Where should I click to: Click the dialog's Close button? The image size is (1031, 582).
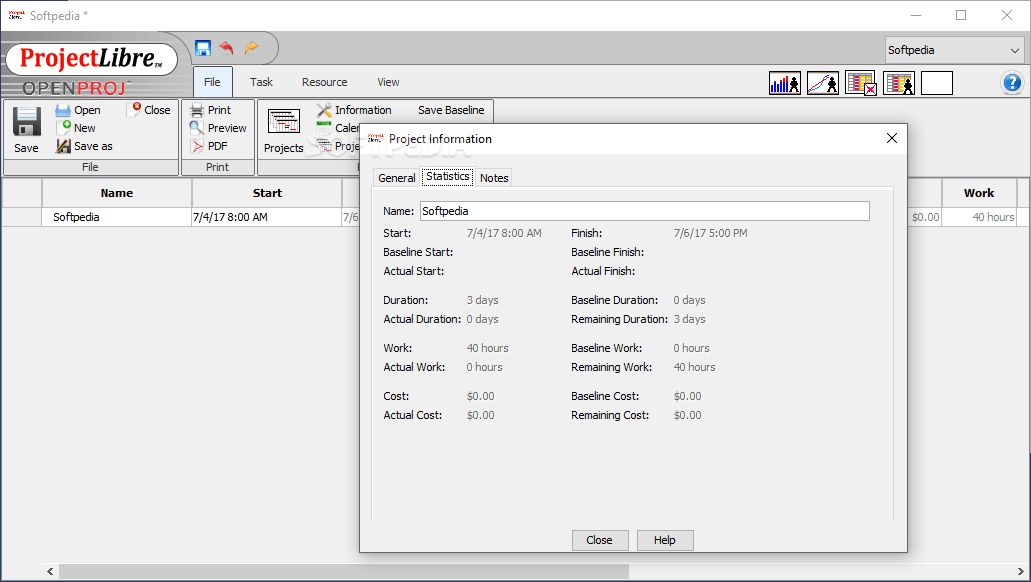pos(600,540)
